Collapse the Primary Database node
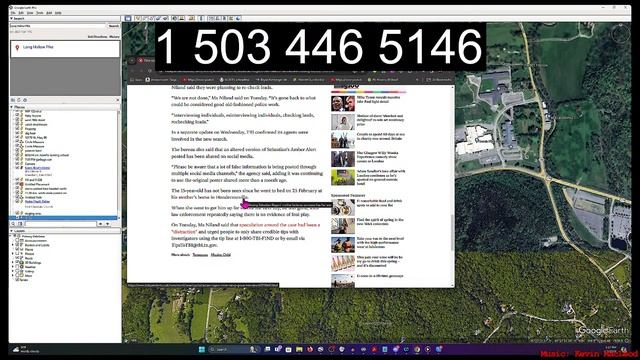640x360 pixels. click(11, 236)
